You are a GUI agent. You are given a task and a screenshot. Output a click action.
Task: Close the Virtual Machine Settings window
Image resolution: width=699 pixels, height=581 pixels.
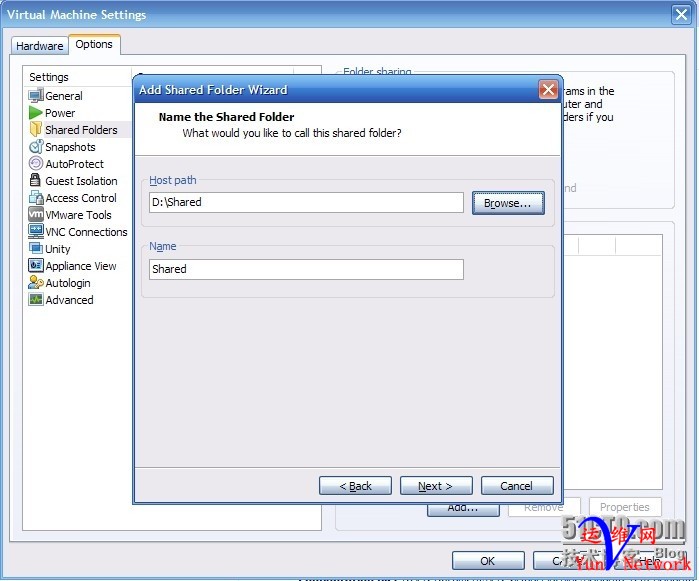[x=681, y=14]
